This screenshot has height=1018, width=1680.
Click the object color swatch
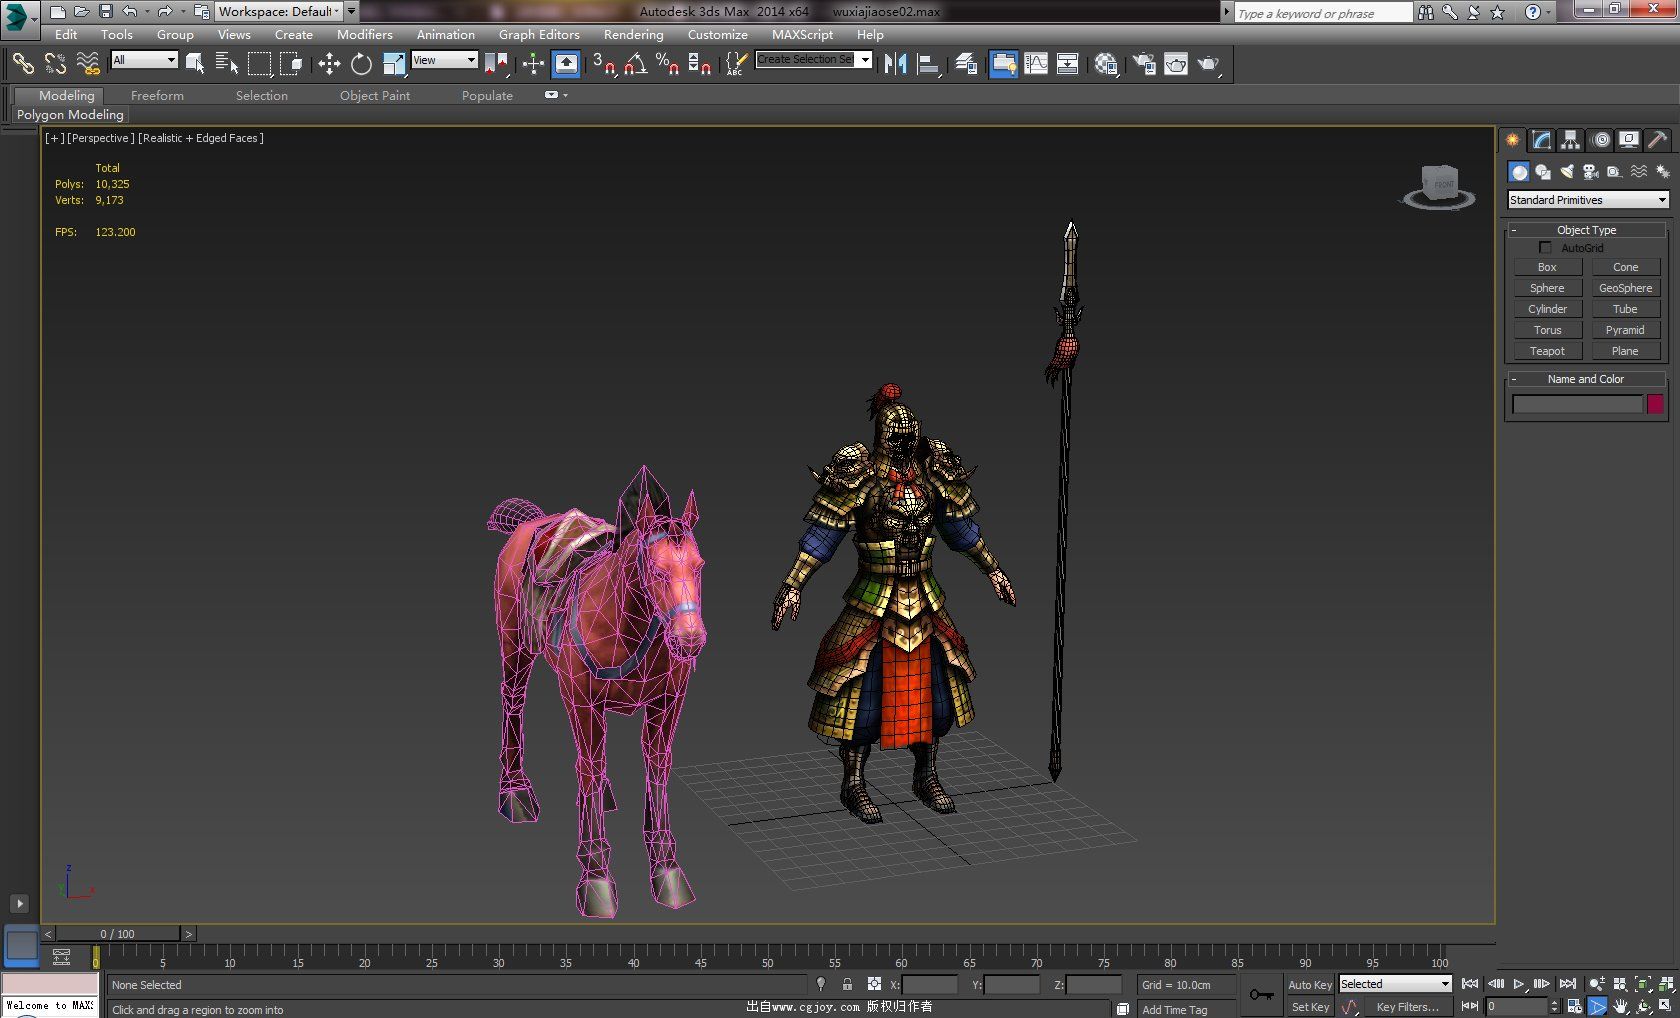pyautogui.click(x=1655, y=404)
